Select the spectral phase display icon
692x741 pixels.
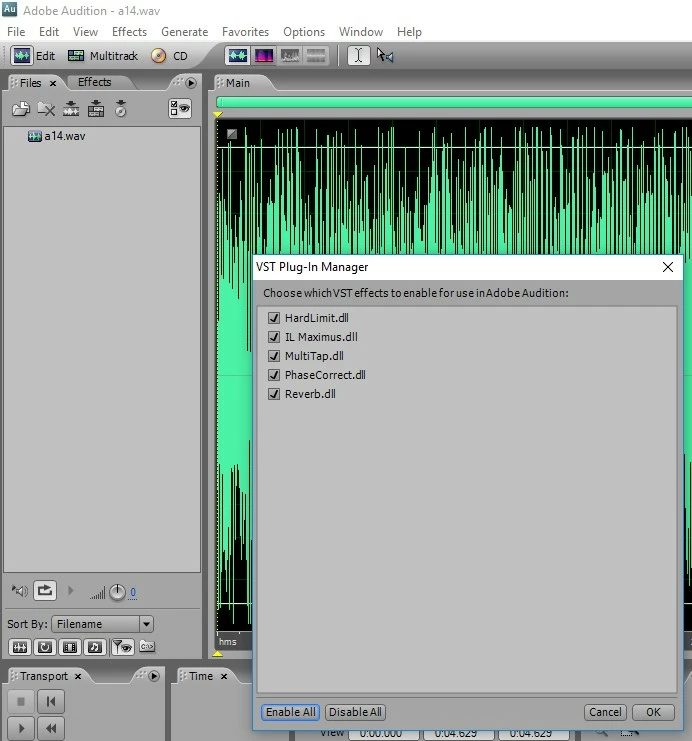316,56
